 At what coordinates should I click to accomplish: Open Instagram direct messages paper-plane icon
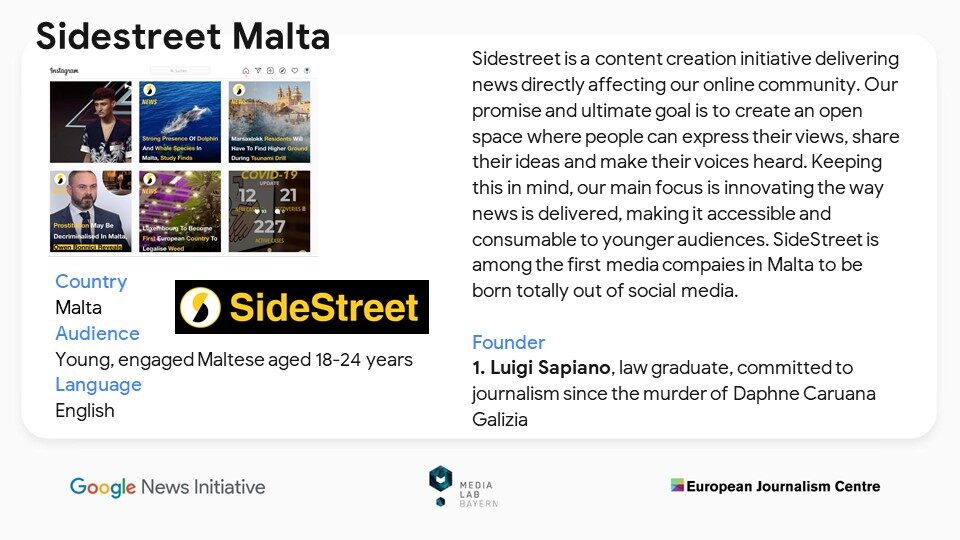pyautogui.click(x=258, y=71)
